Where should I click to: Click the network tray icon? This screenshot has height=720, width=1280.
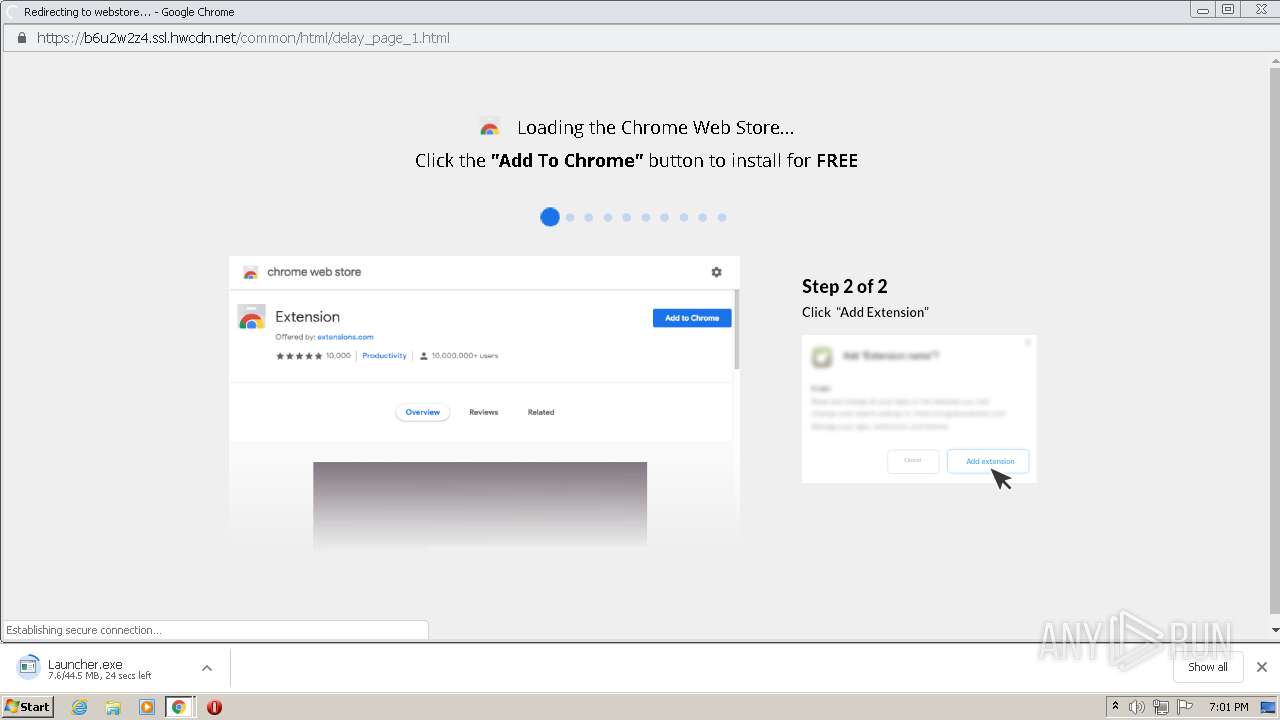point(1161,707)
